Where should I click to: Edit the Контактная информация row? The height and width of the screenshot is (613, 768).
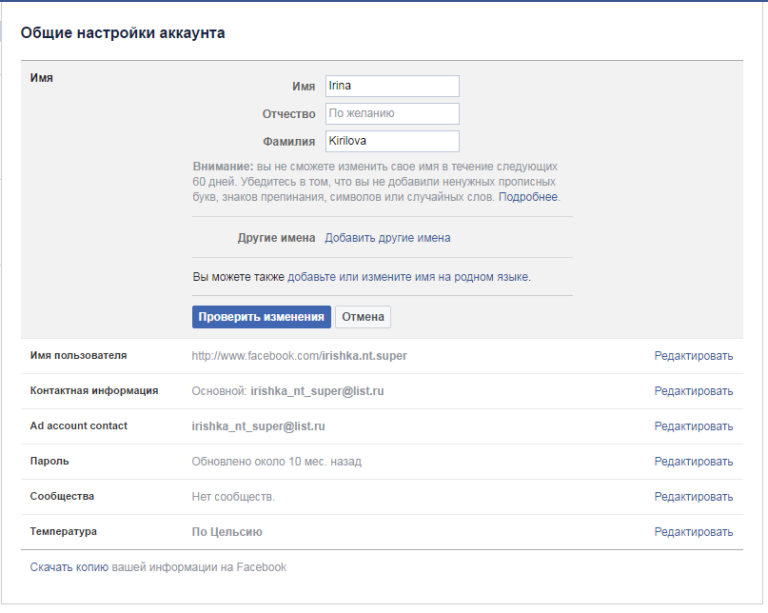(694, 391)
